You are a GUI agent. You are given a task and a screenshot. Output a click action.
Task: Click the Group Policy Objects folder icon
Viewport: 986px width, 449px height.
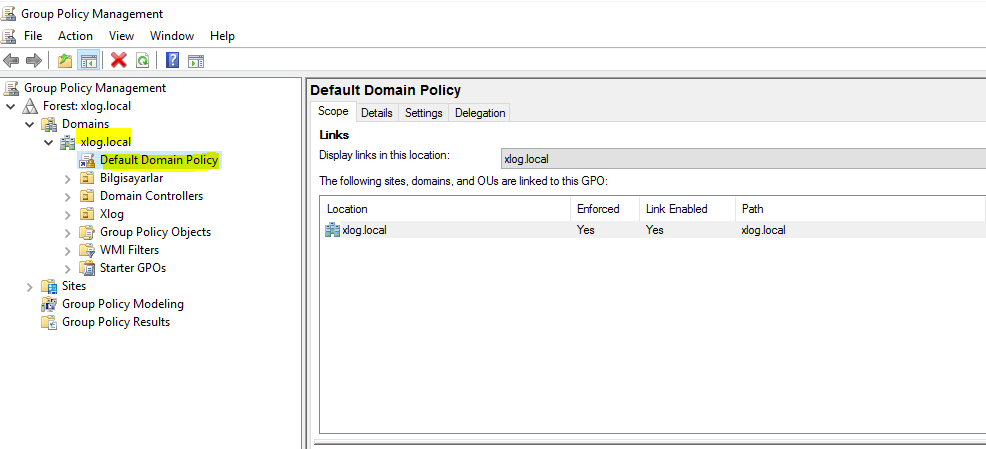pyautogui.click(x=87, y=232)
